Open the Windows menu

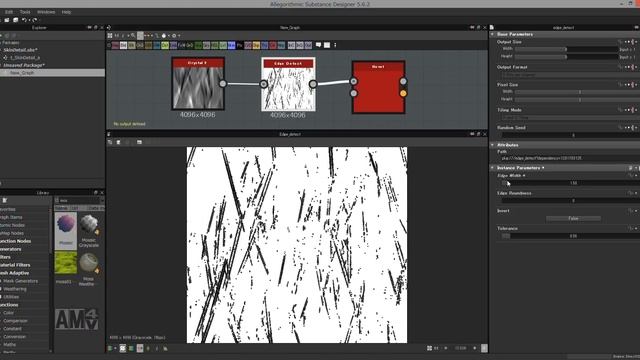coord(46,12)
